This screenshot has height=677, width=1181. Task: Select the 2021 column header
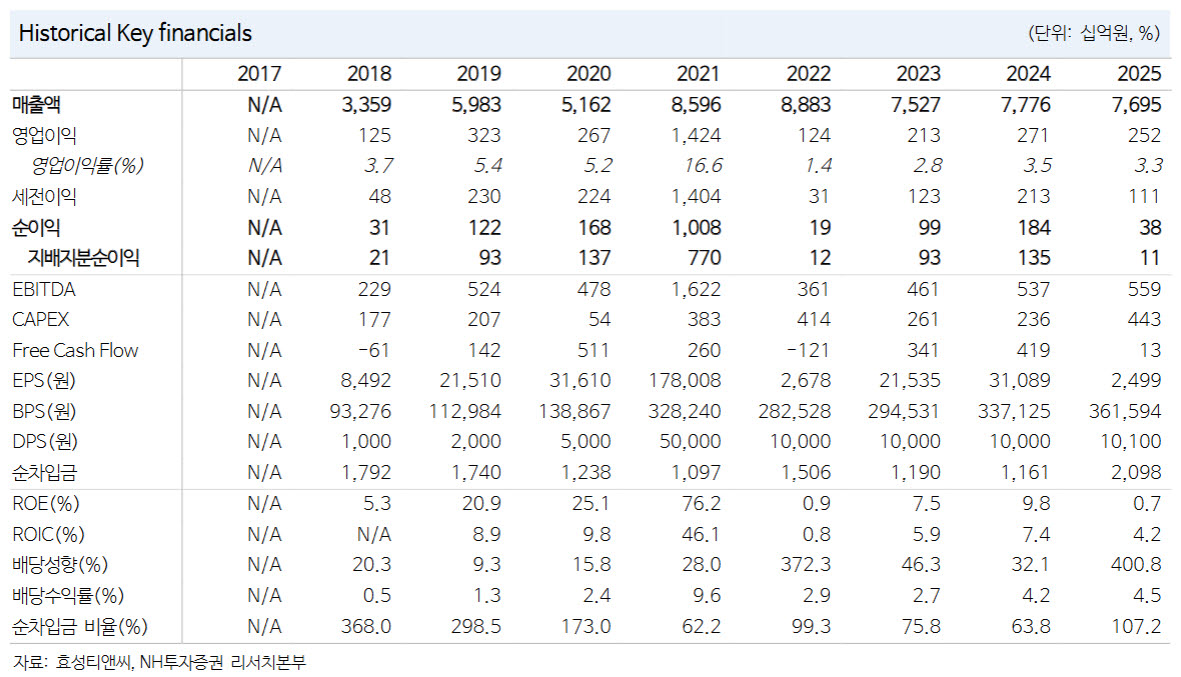point(697,74)
